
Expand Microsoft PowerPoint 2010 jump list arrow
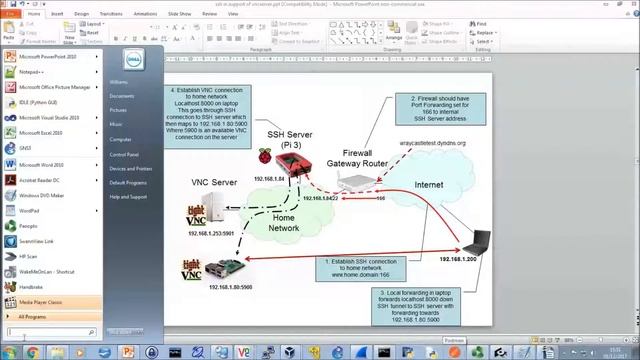[x=97, y=57]
